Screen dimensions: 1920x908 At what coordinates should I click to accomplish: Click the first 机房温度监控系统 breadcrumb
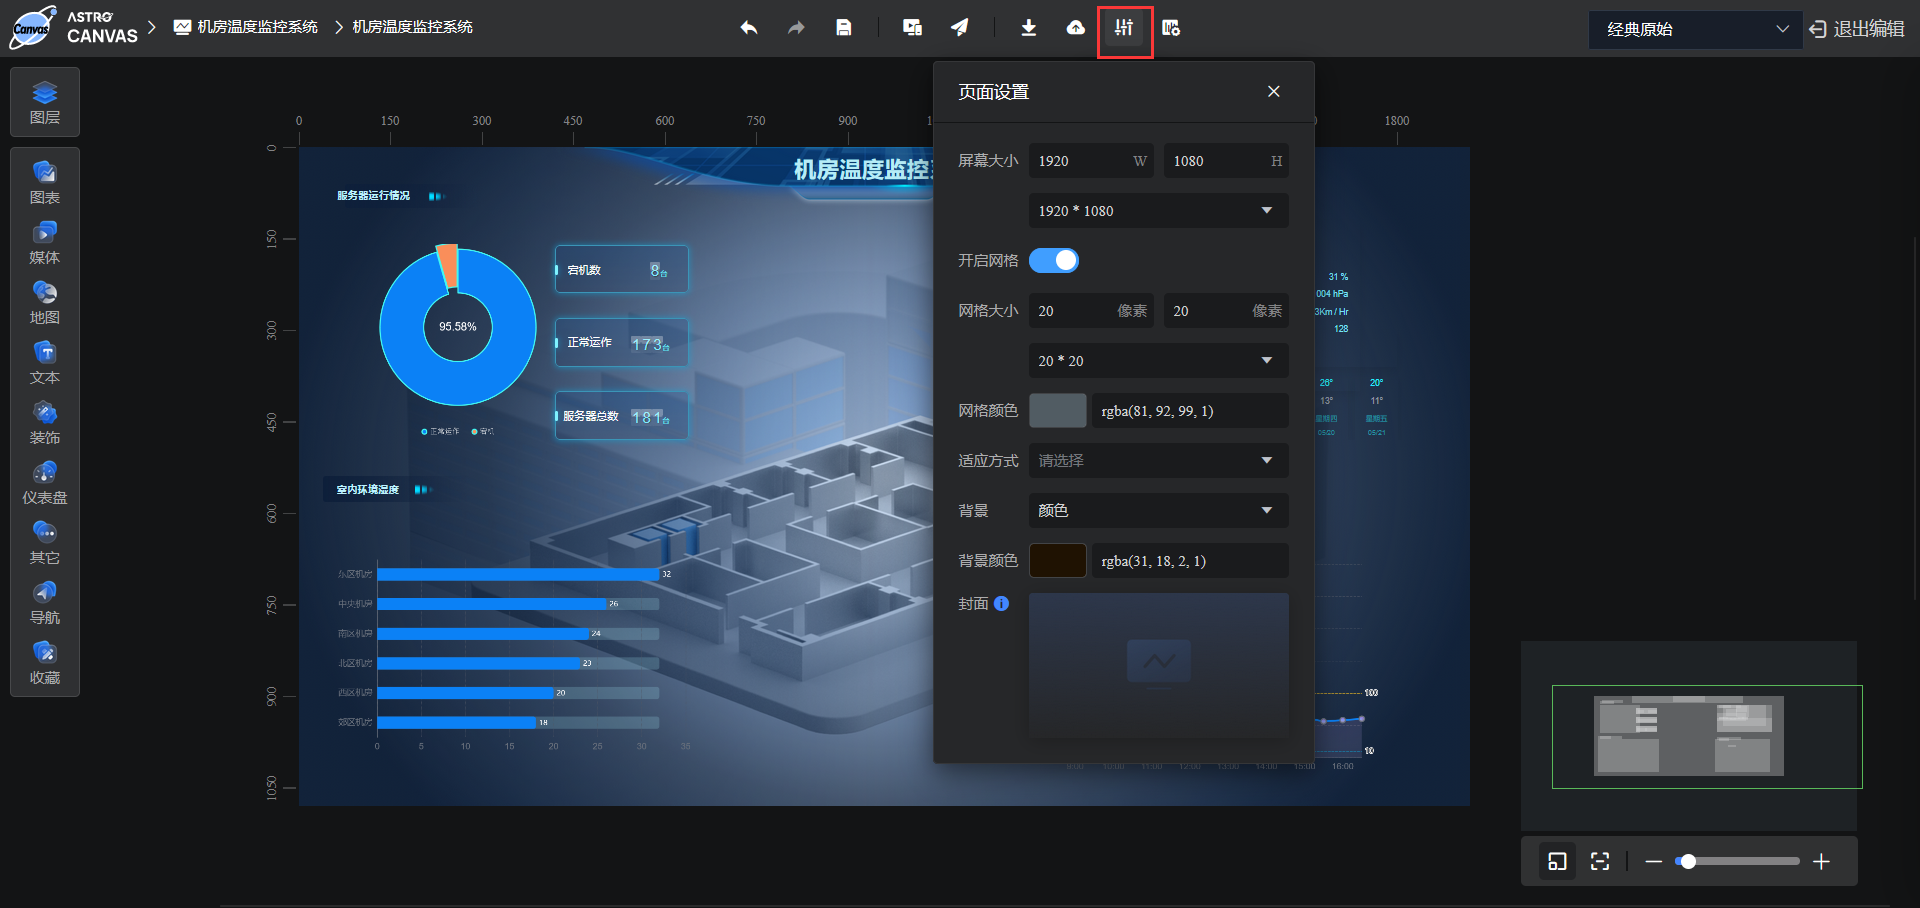pos(246,27)
